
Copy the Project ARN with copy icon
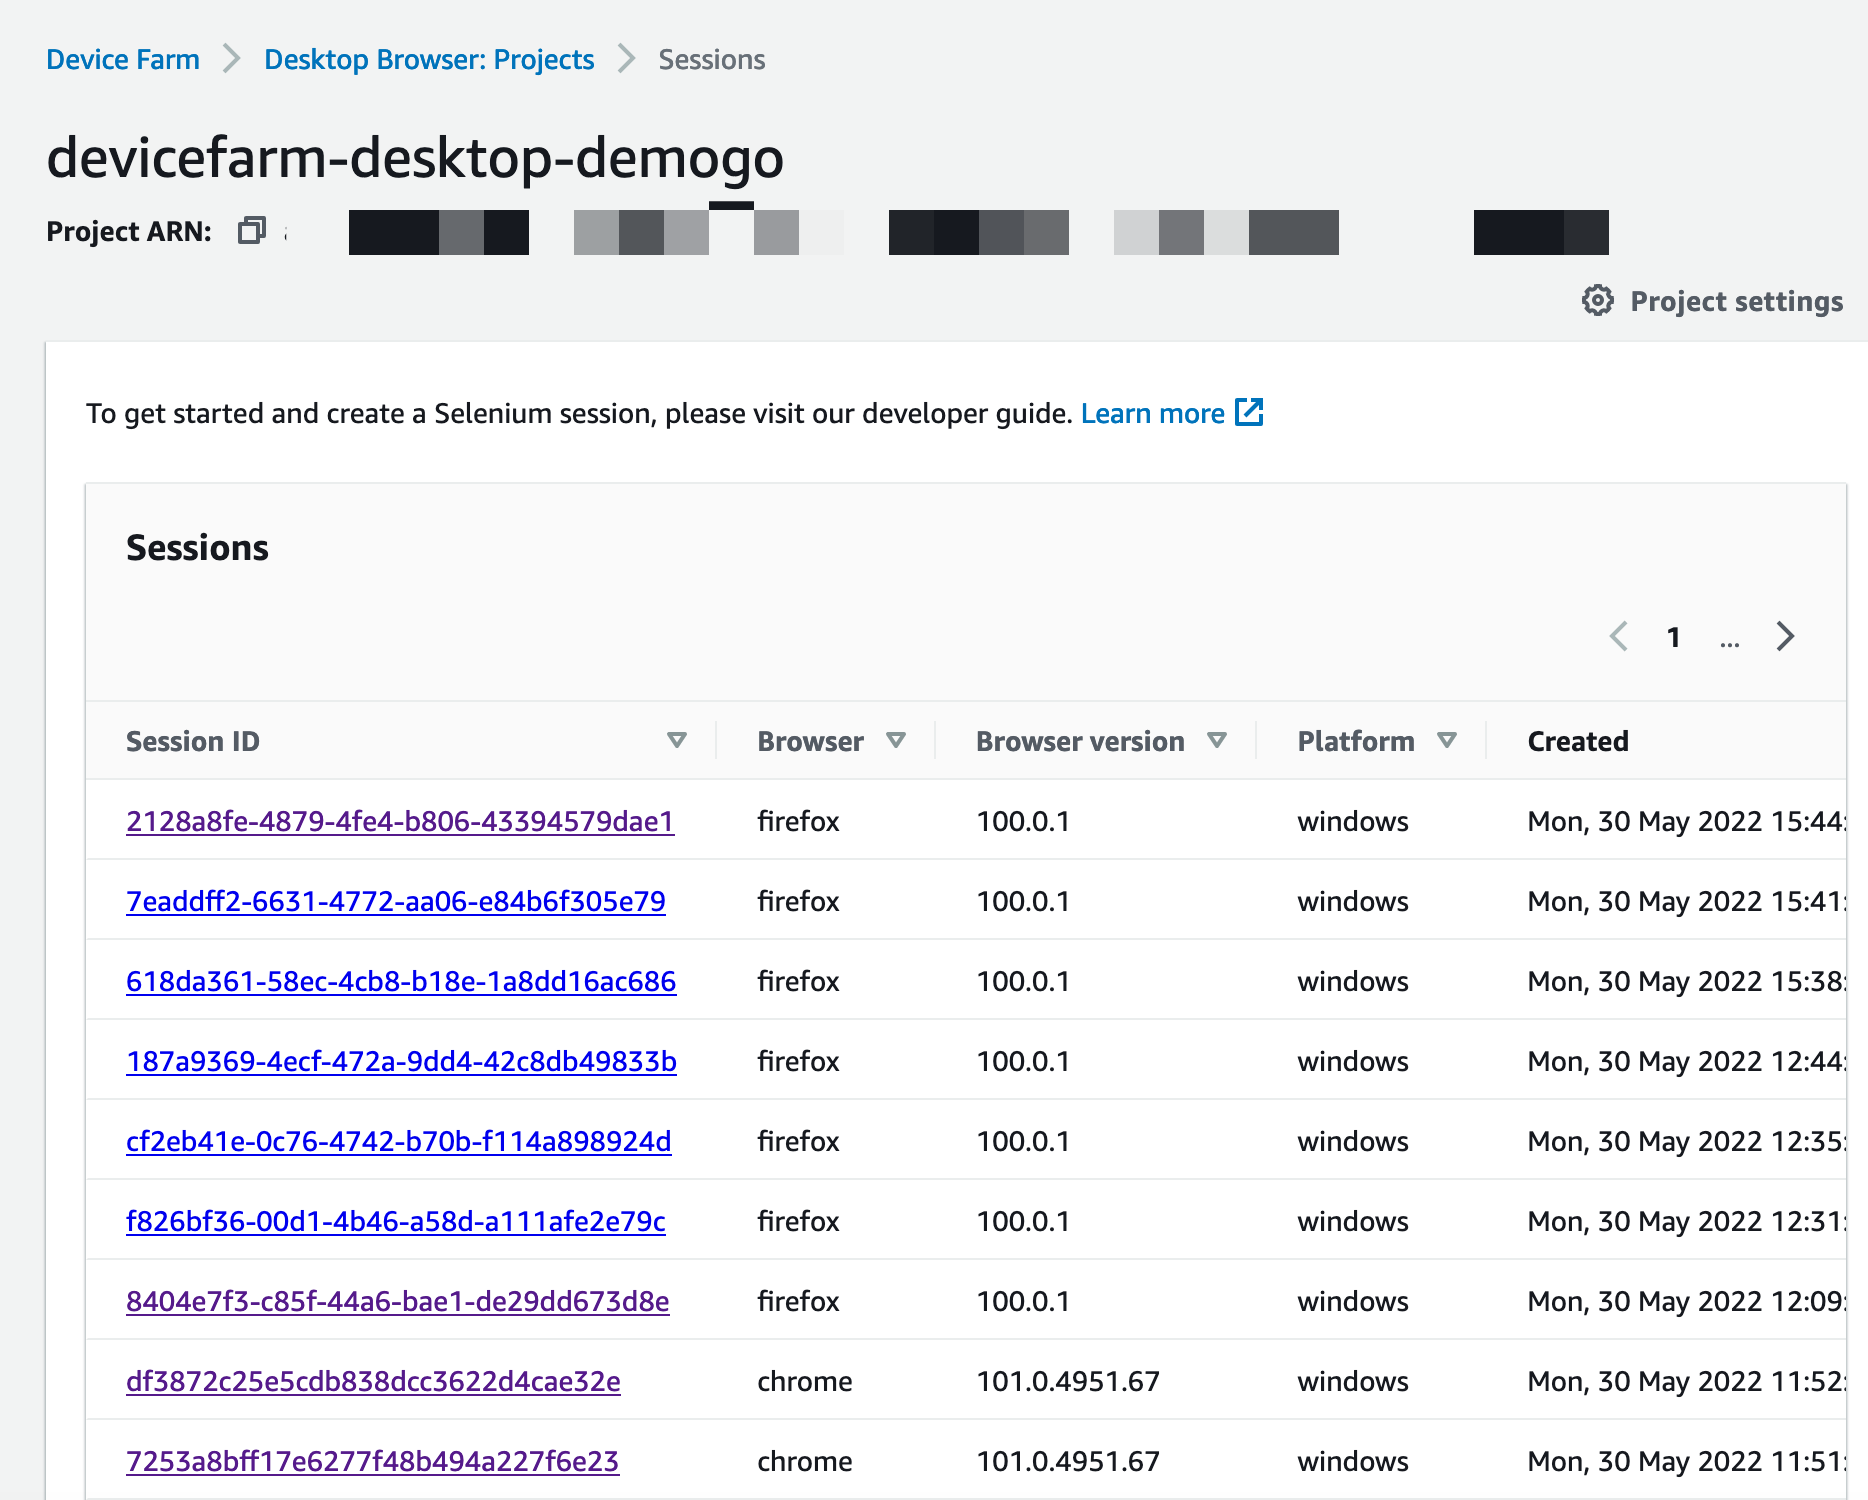252,231
